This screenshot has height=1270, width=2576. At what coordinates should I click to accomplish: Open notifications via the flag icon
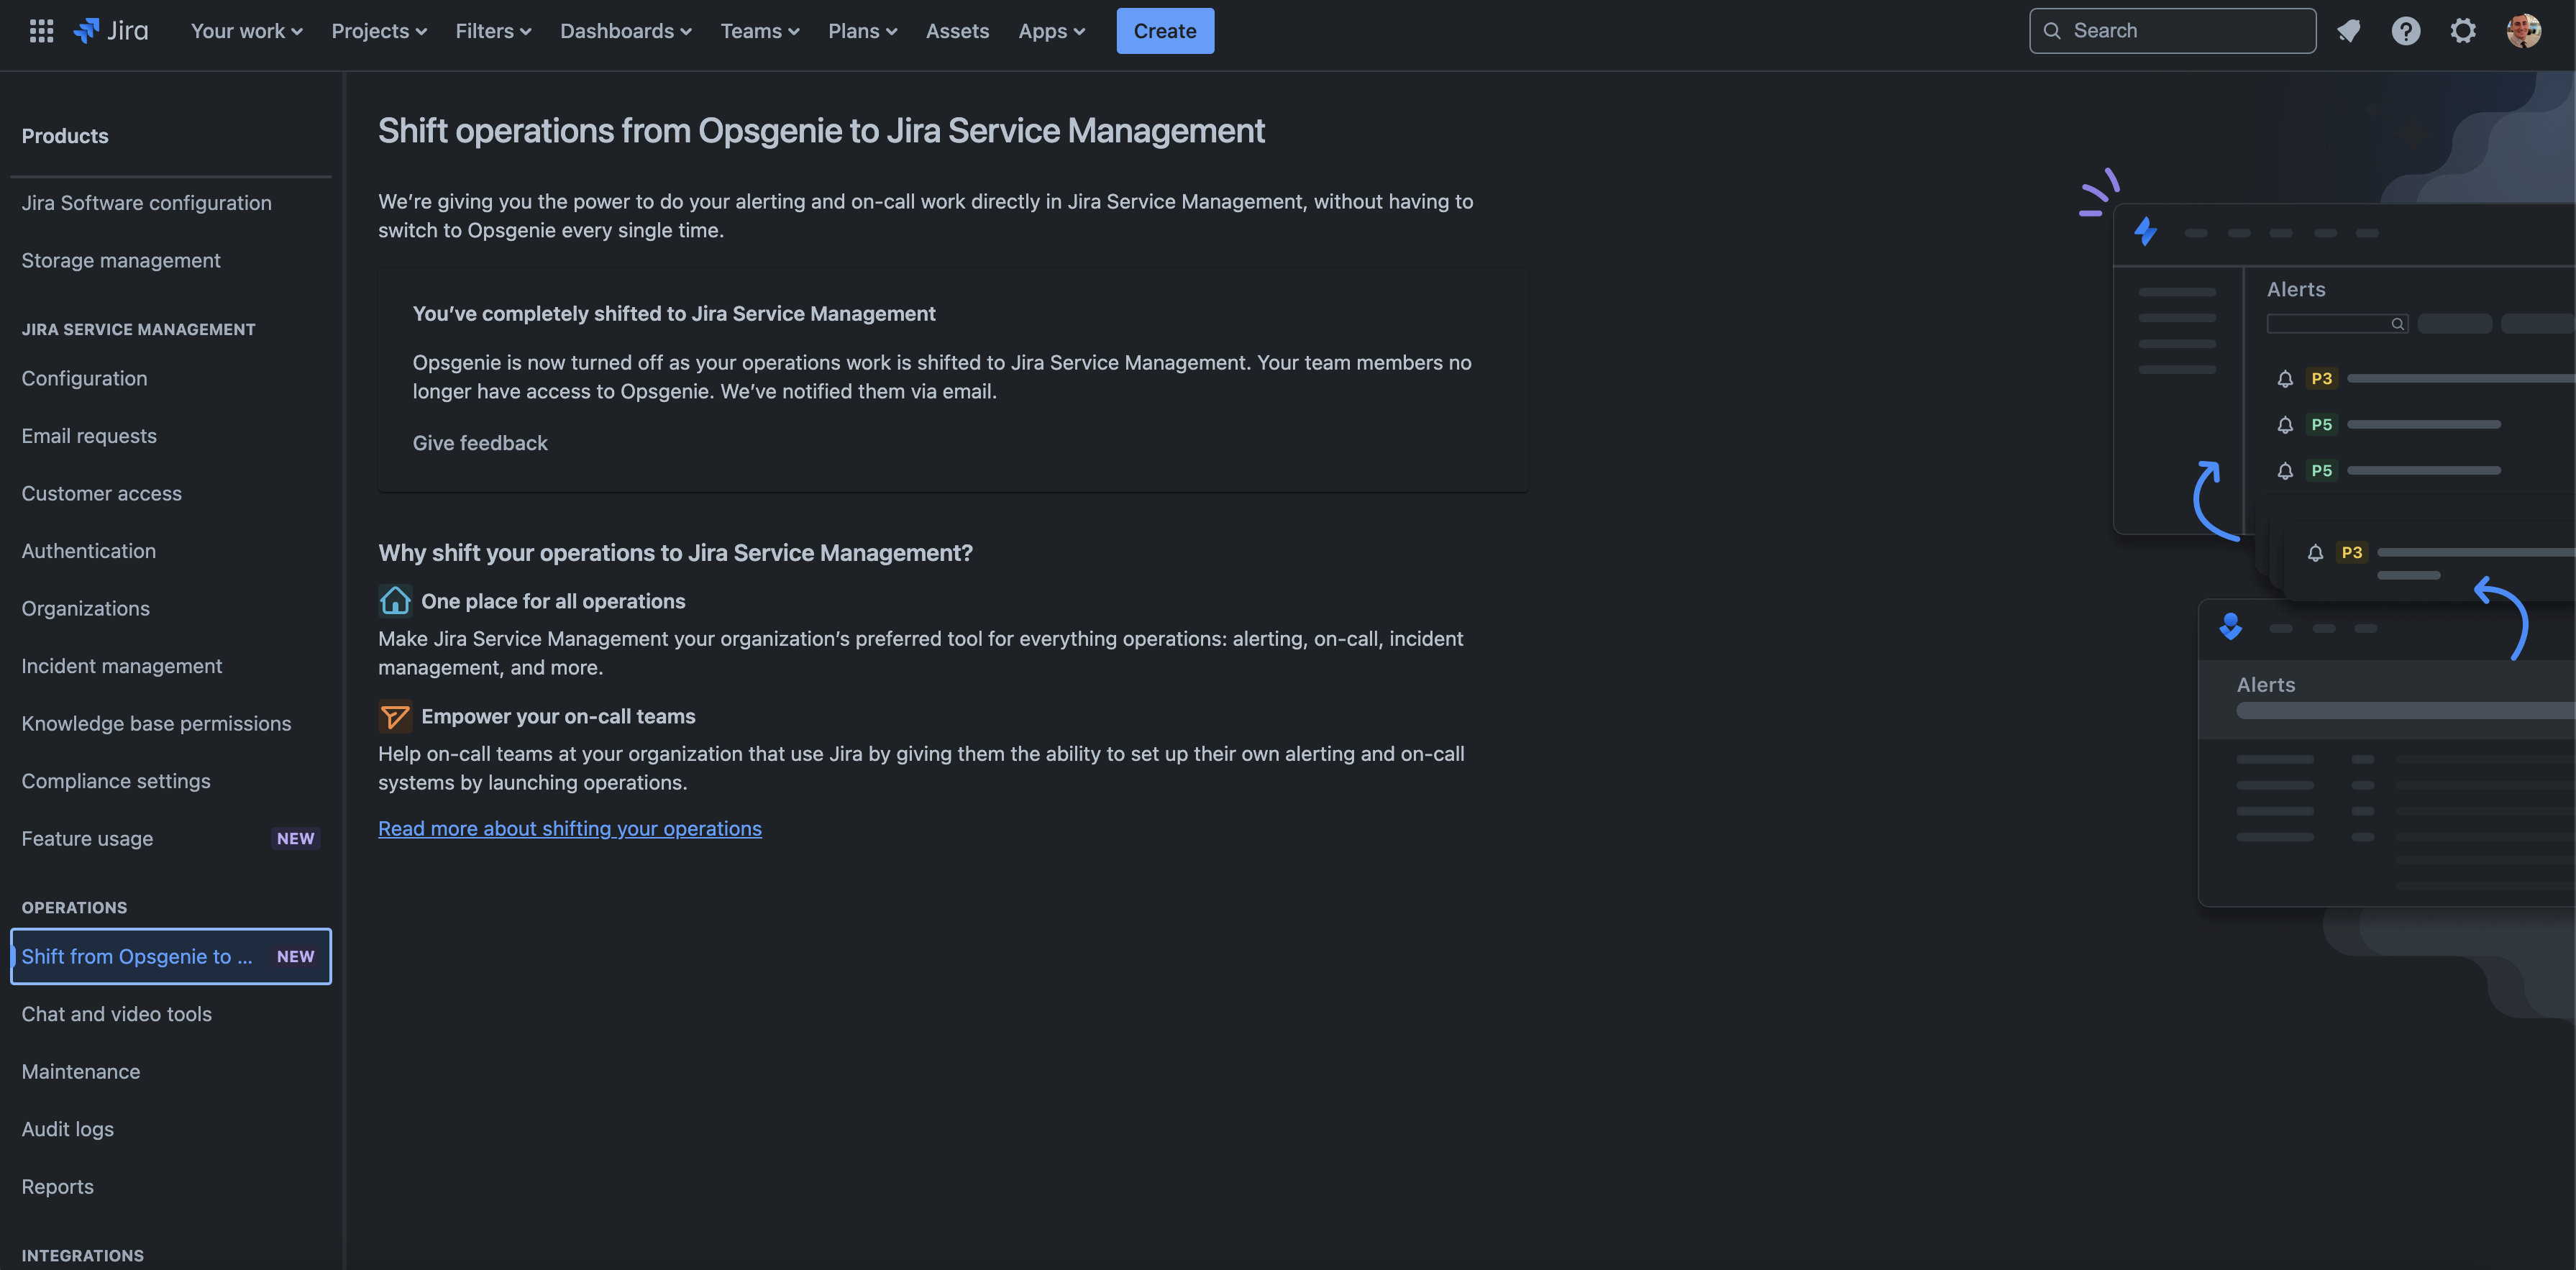coord(2349,30)
